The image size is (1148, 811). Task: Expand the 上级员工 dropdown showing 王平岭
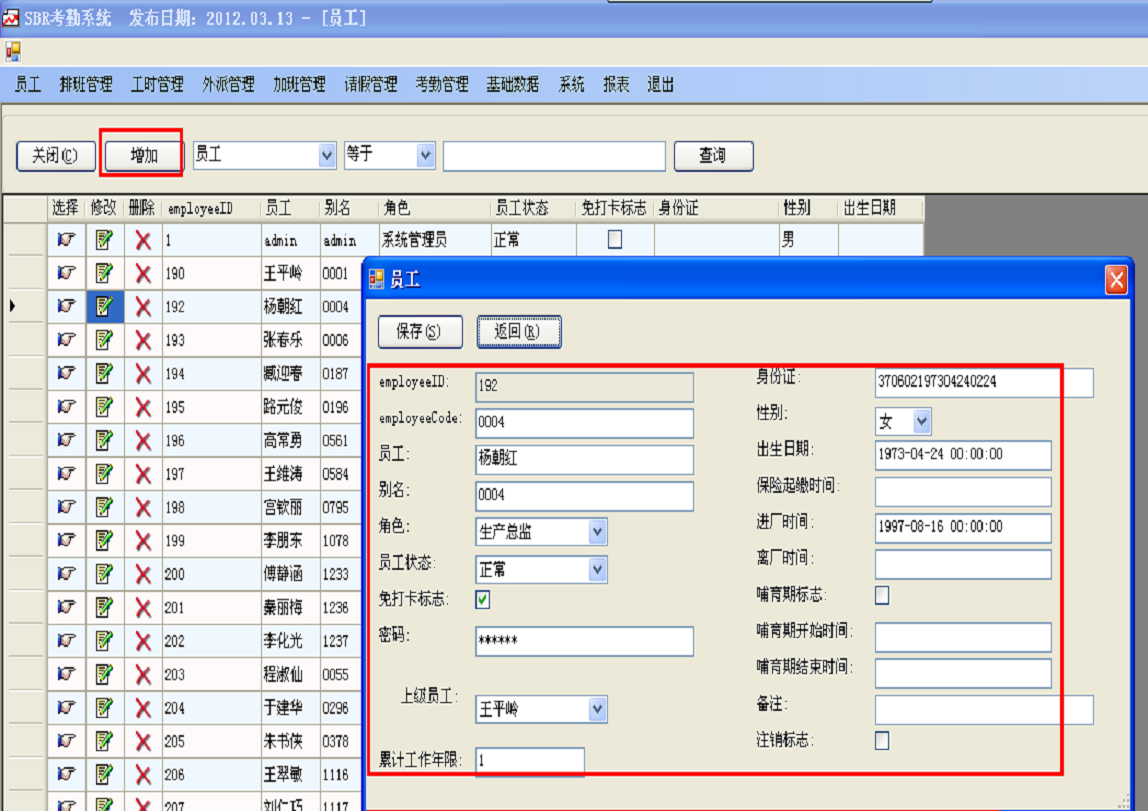point(598,709)
